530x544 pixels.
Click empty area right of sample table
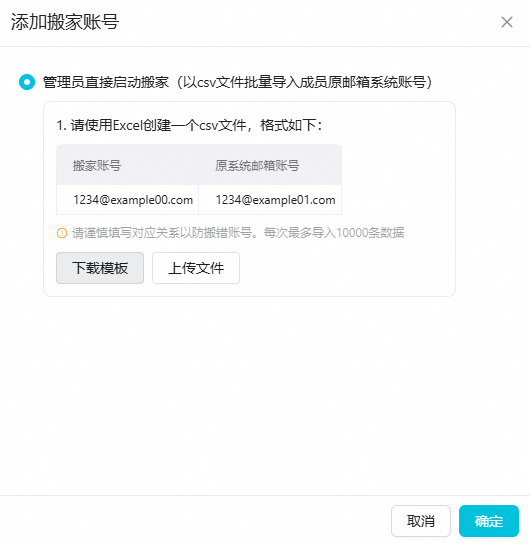point(395,180)
